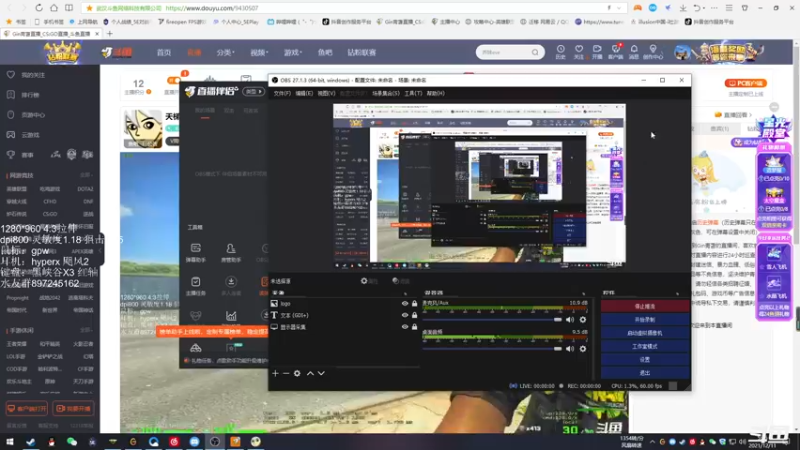Open the OBS 编辑(E) menu
The height and width of the screenshot is (450, 800).
point(304,93)
